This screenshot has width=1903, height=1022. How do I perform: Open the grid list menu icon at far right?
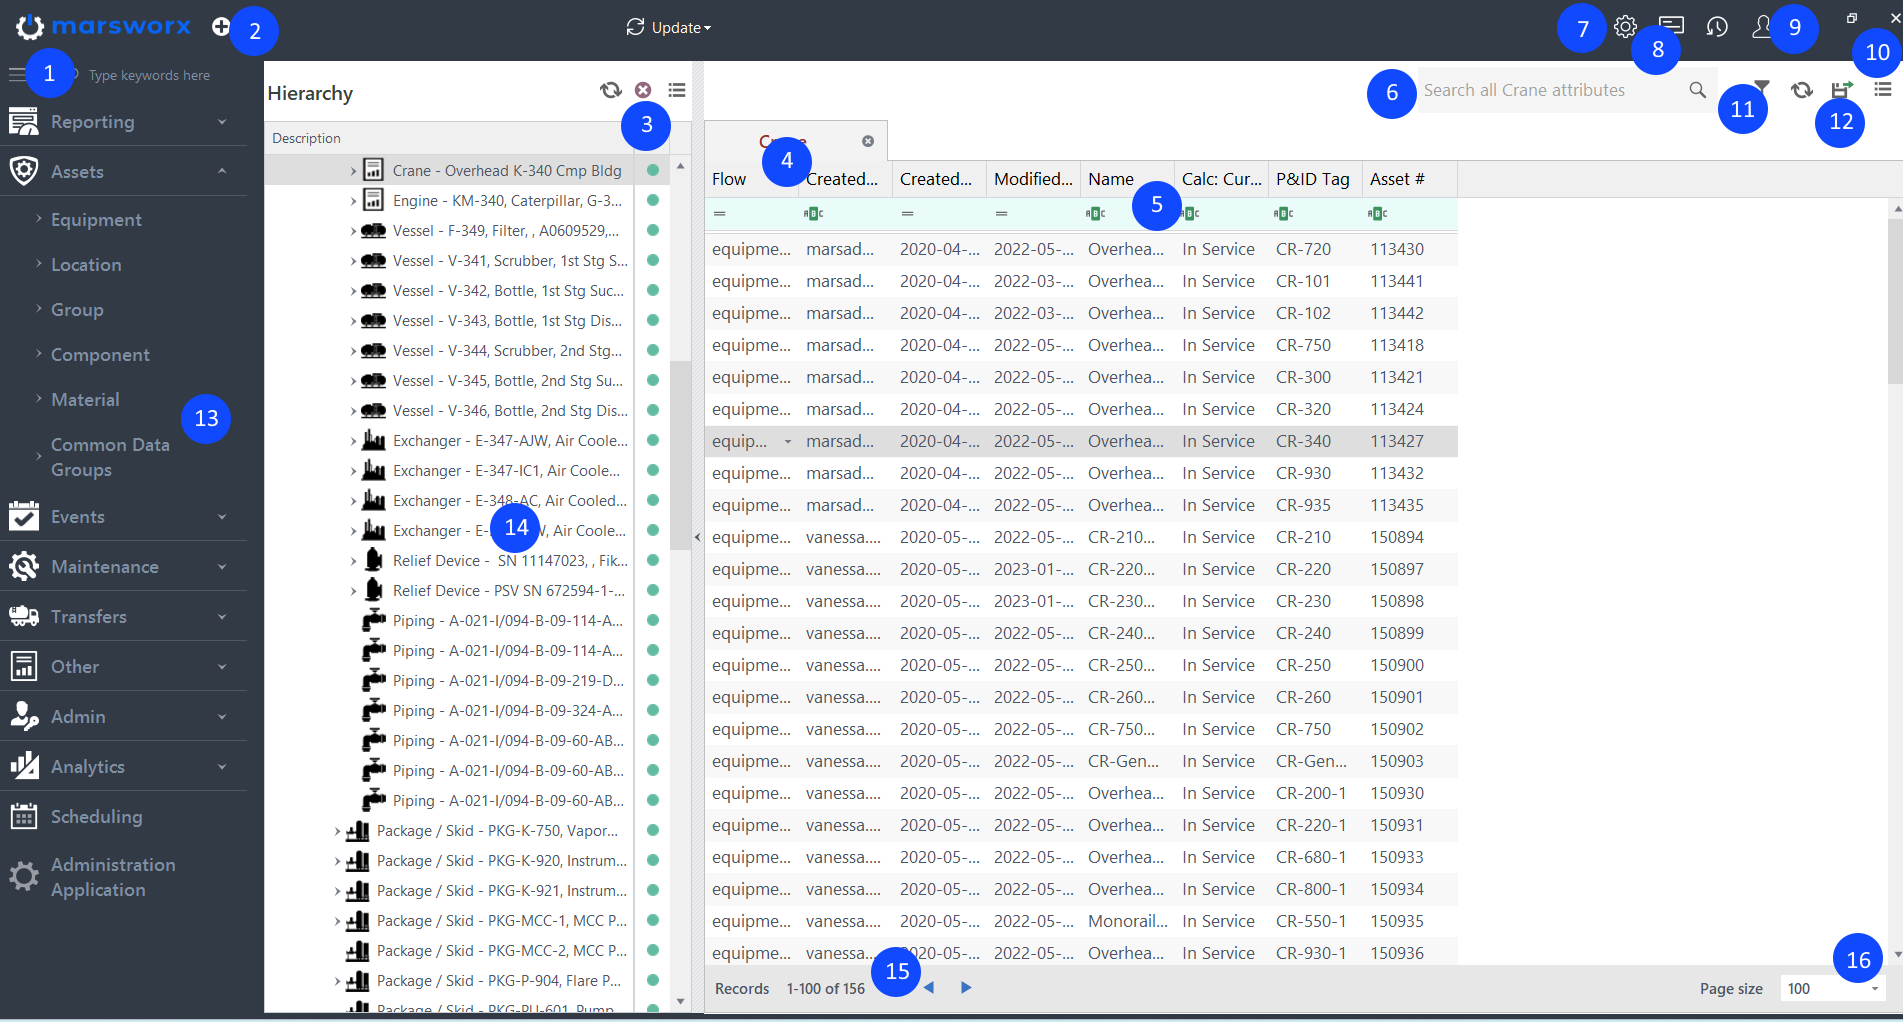[x=1883, y=90]
